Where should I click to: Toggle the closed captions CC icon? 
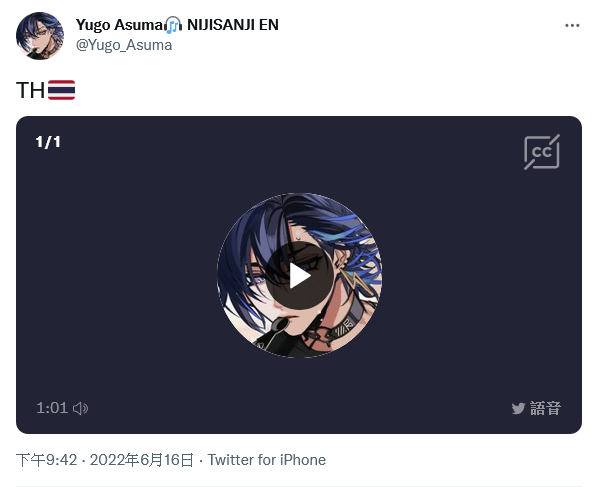(x=542, y=152)
